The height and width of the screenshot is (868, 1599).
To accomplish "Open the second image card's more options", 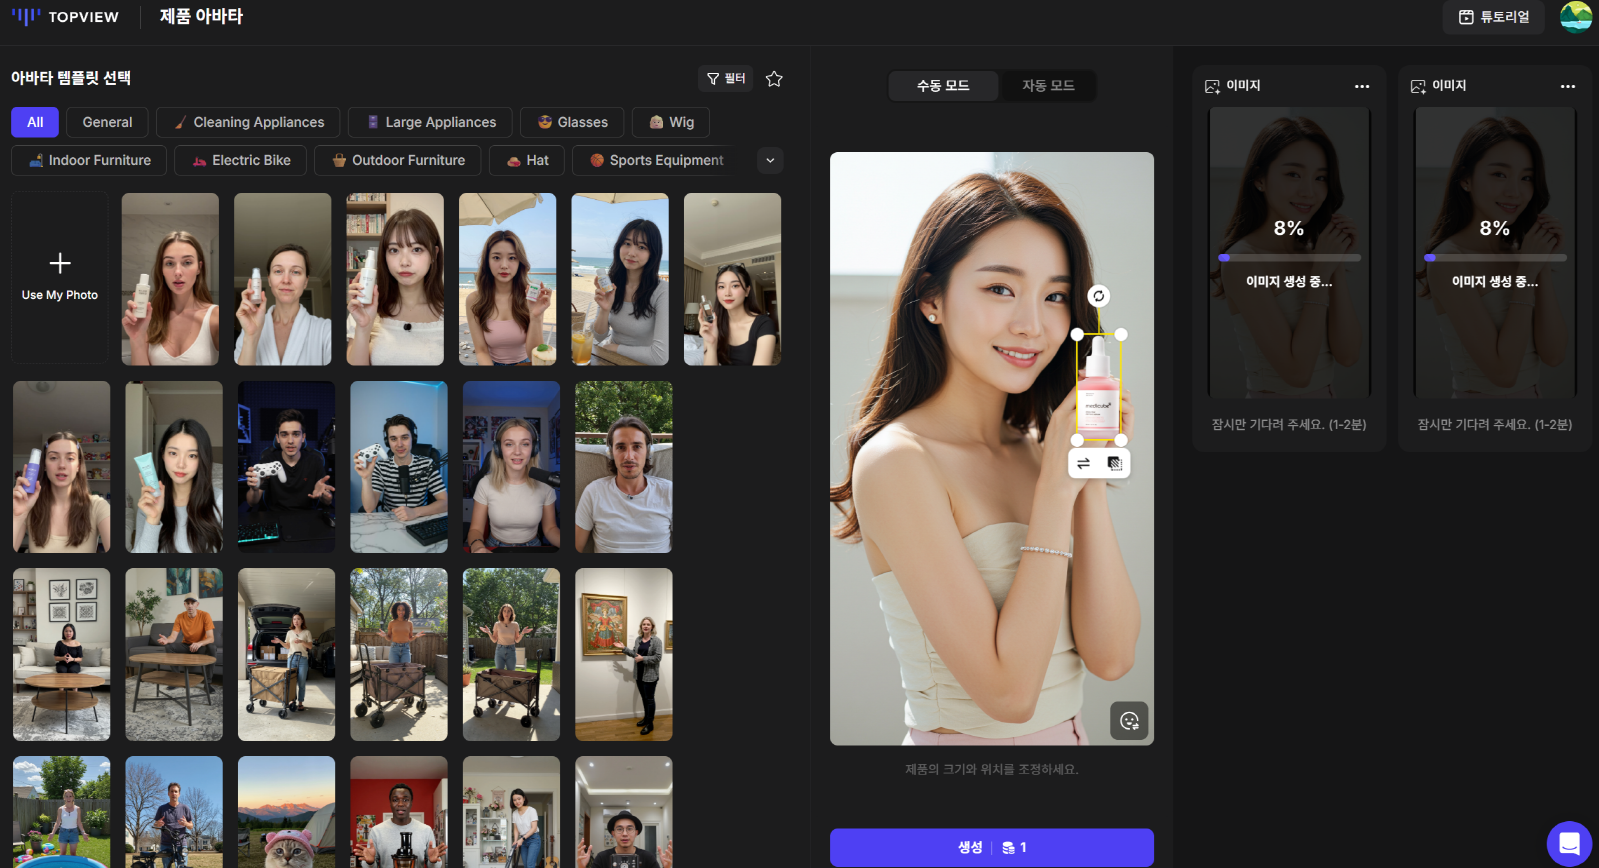I will pos(1568,86).
